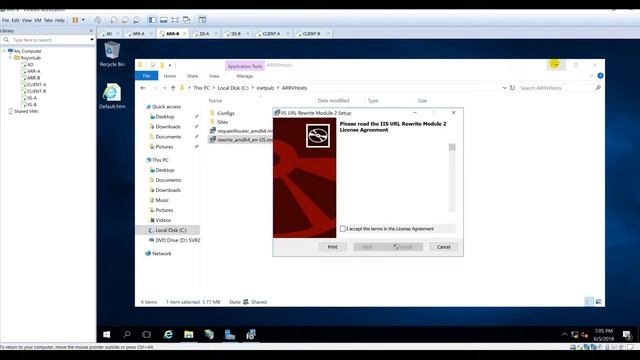Select DVD Drive (D:) in the navigation pane

pyautogui.click(x=174, y=240)
